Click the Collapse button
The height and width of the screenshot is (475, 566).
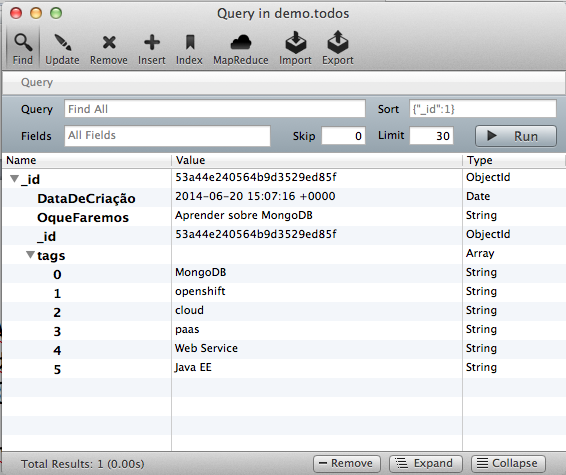coord(508,463)
